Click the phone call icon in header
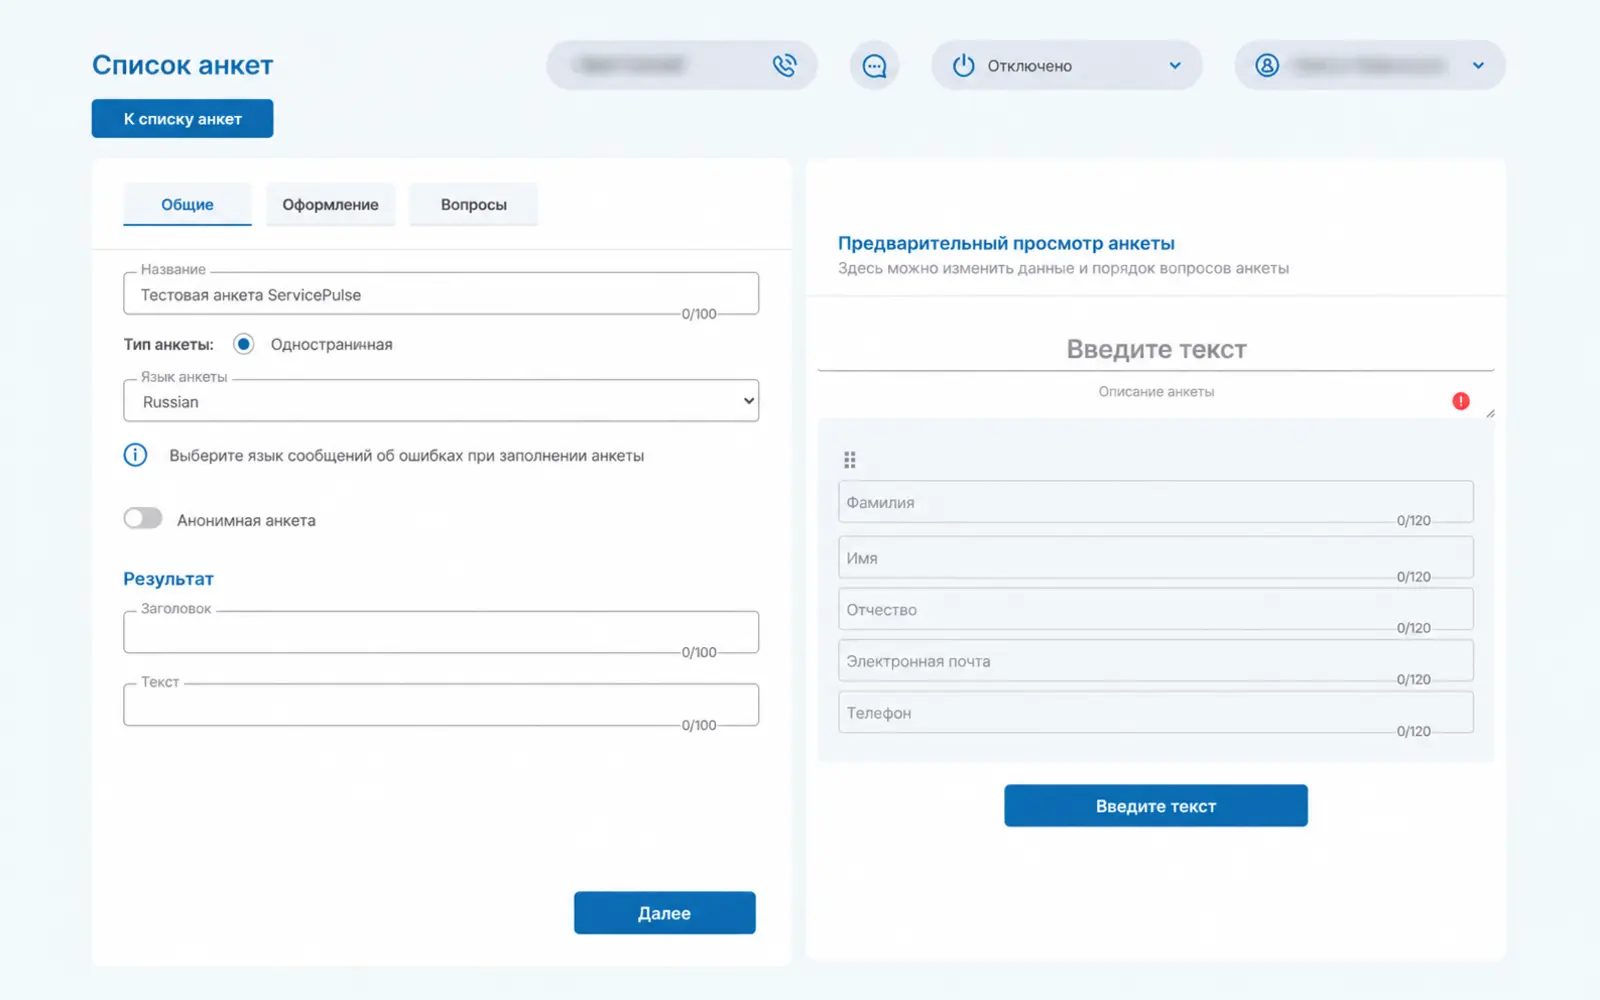 784,65
